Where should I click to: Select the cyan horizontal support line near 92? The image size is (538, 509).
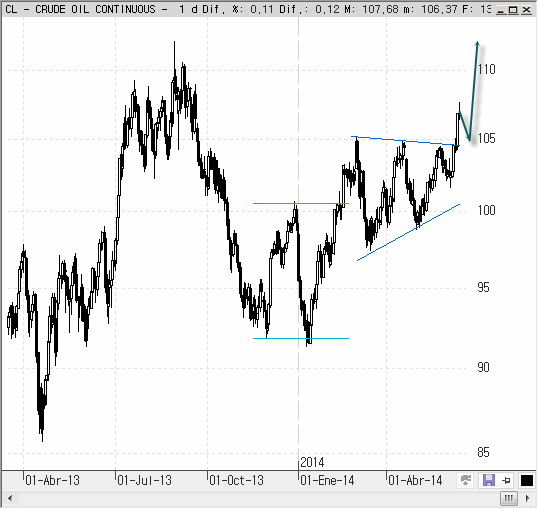pyautogui.click(x=301, y=338)
